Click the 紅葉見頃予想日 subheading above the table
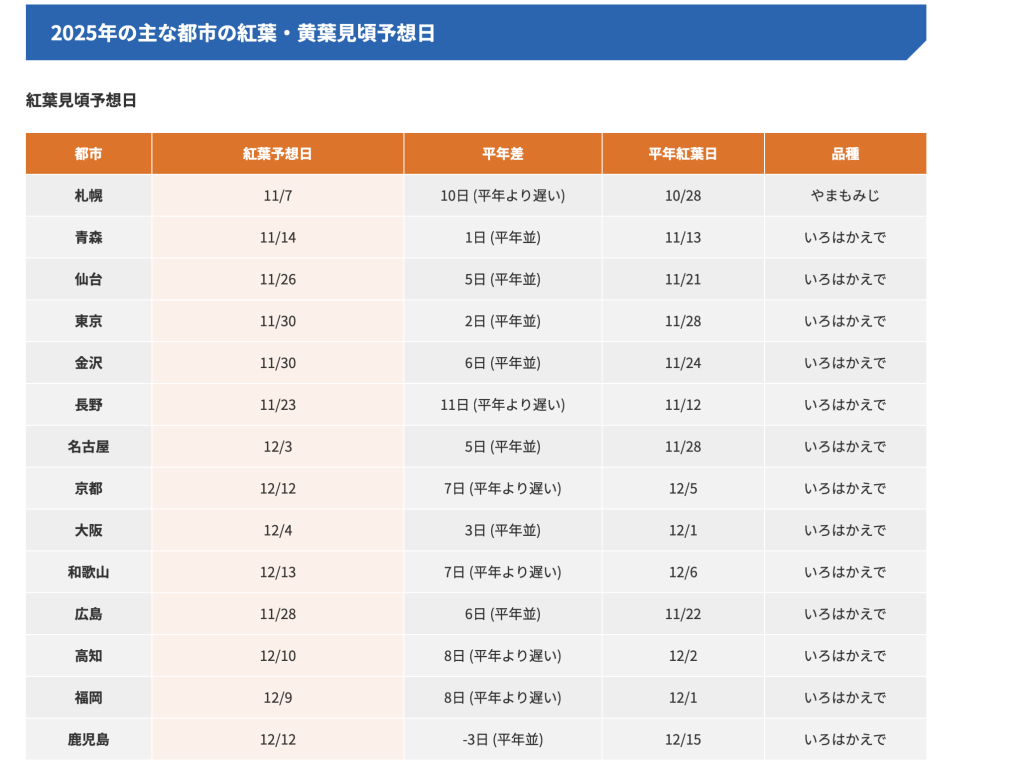The image size is (1024, 774). pos(81,100)
